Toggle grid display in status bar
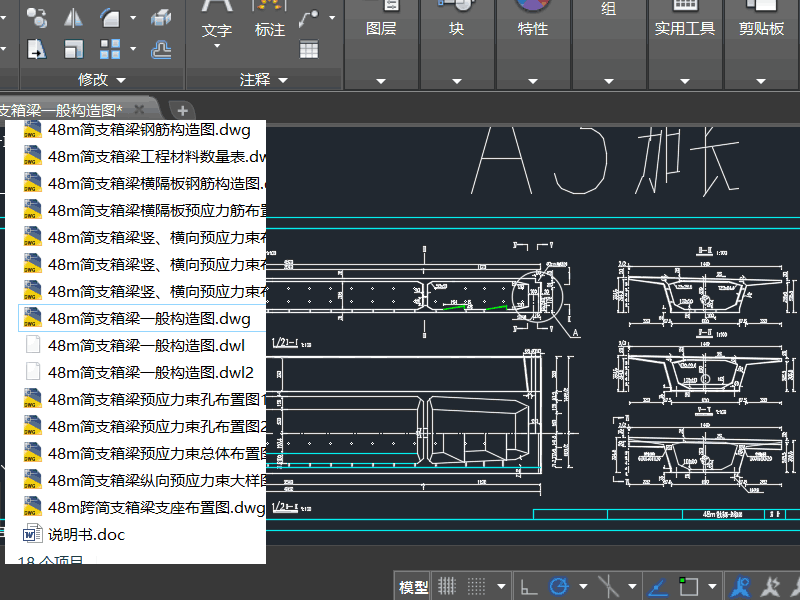 (449, 586)
